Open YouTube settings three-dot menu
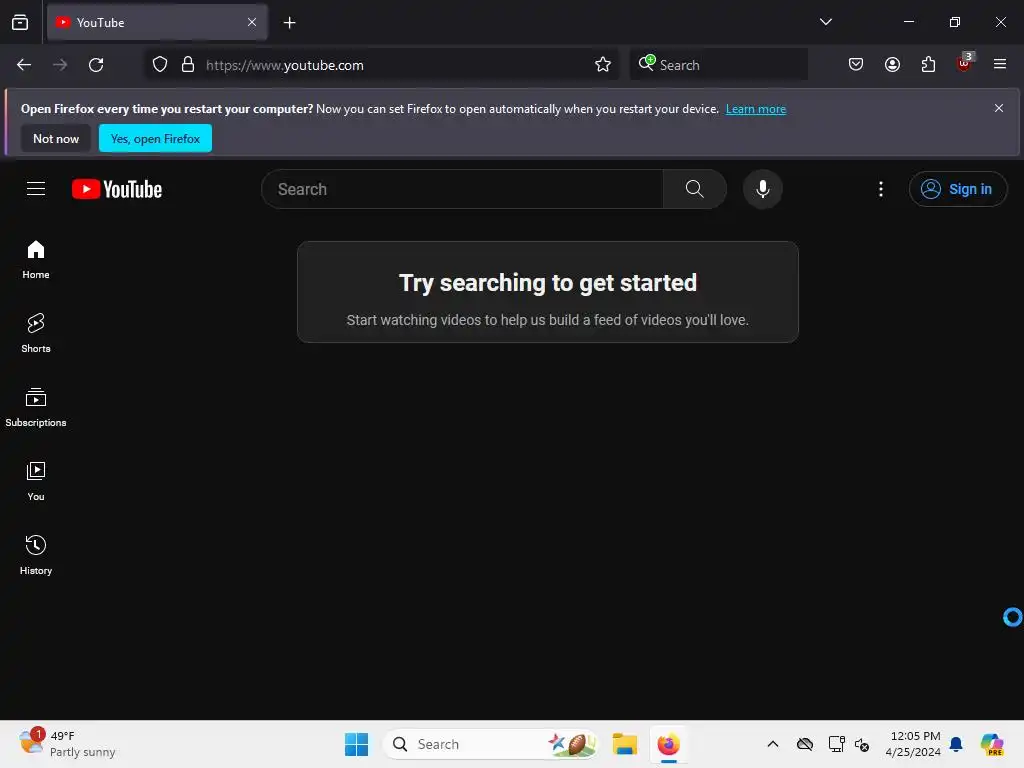Screen dimensions: 1024x768 [x=881, y=189]
